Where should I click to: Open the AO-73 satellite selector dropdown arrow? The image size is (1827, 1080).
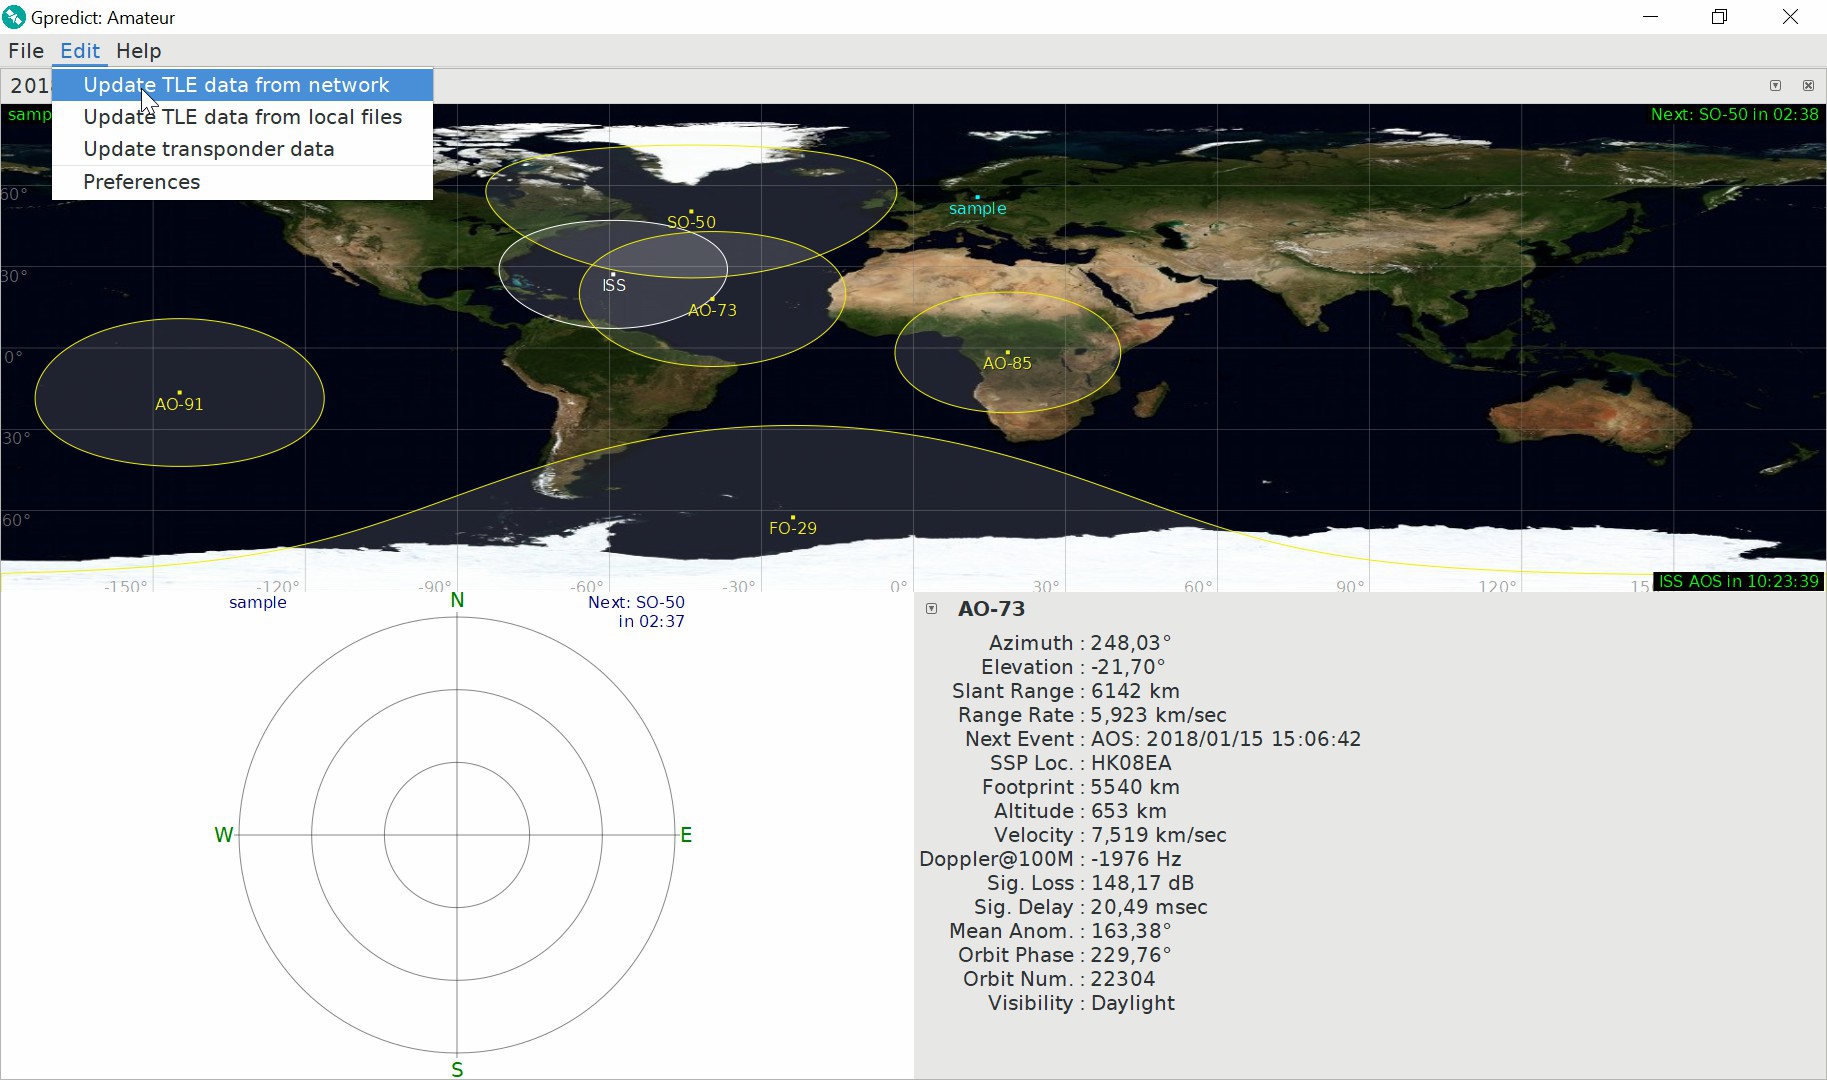pyautogui.click(x=932, y=609)
